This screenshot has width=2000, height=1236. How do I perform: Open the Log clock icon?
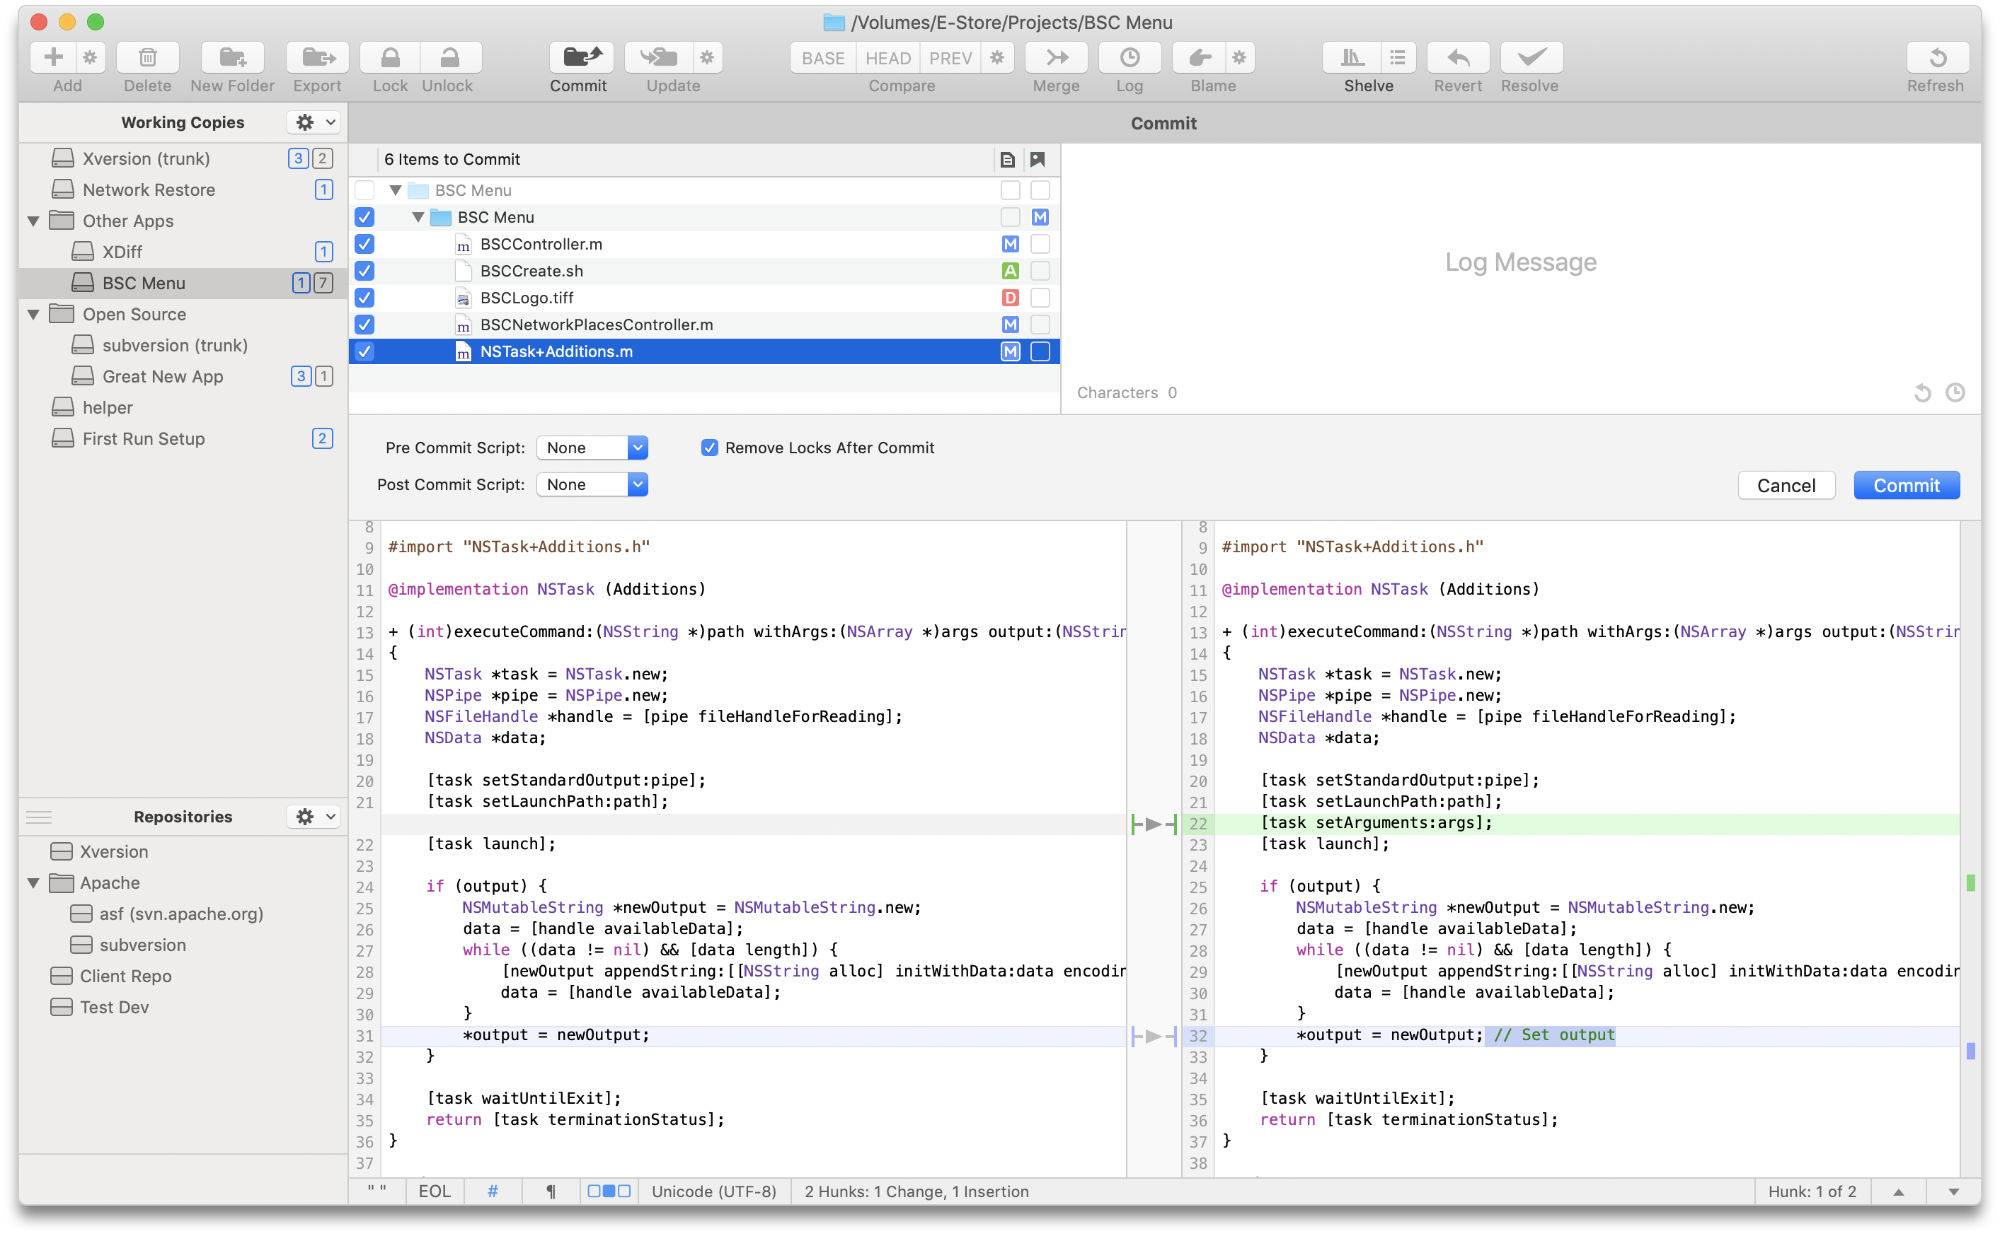(x=1130, y=58)
